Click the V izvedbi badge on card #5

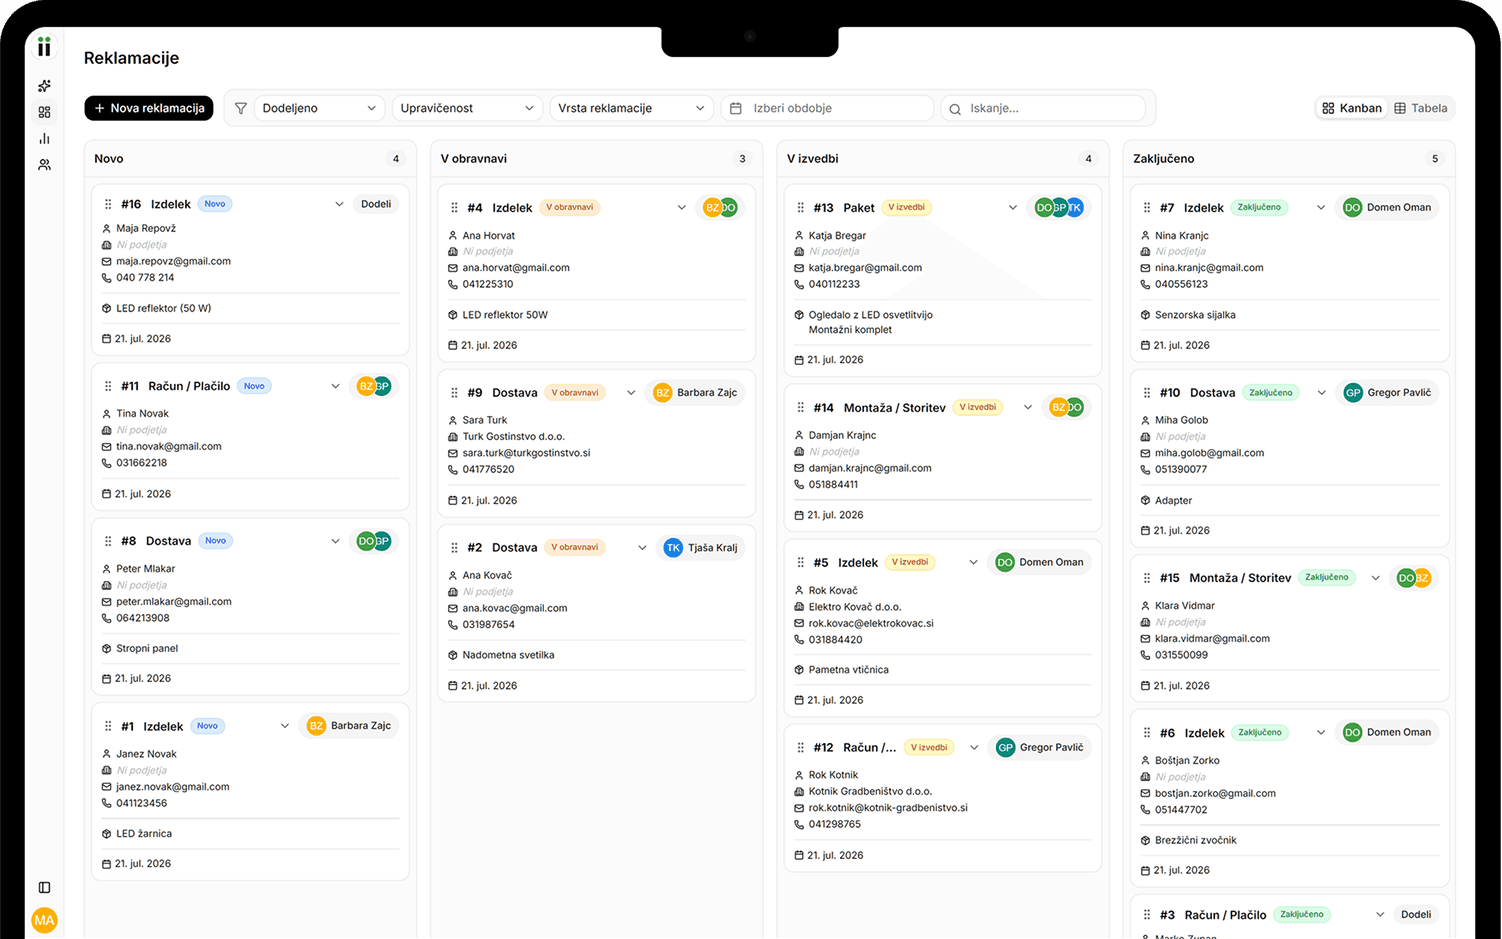click(x=911, y=562)
